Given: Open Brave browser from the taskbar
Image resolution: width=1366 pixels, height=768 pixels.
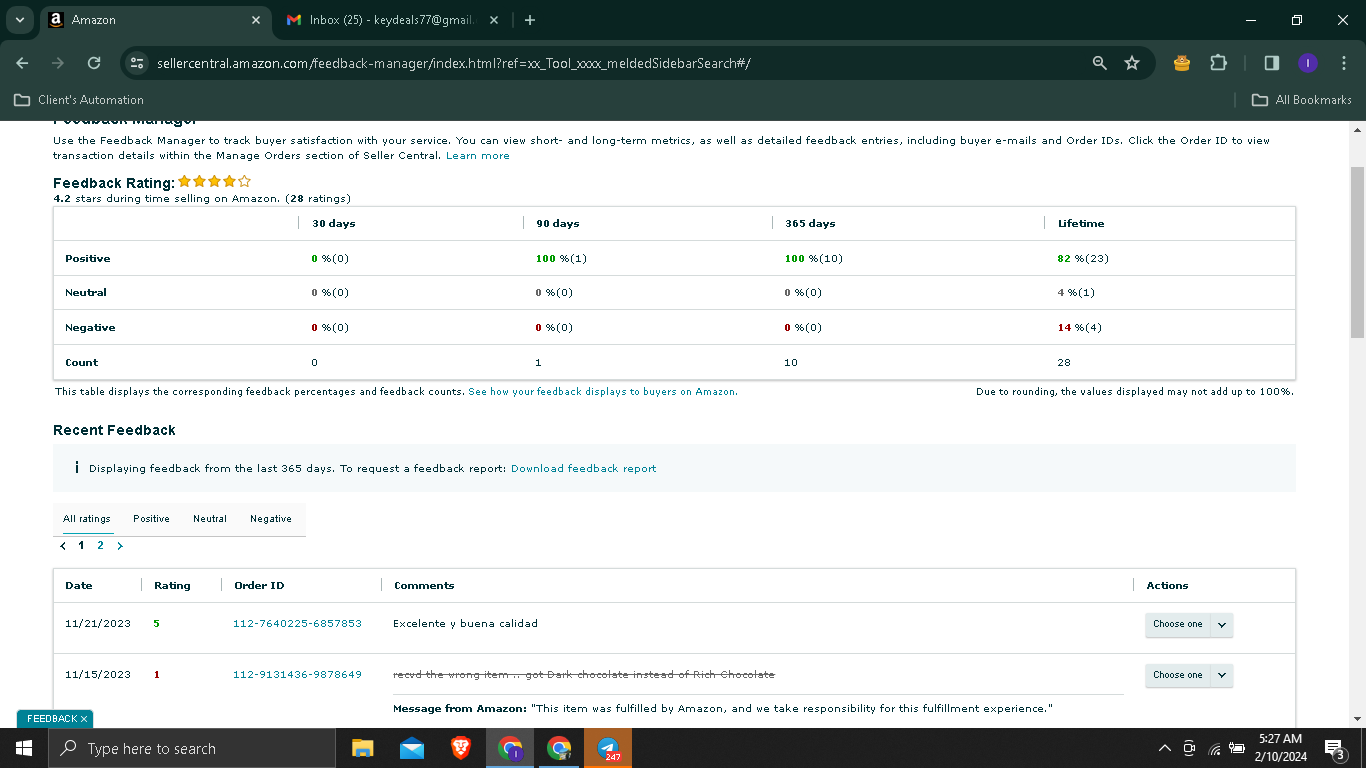Looking at the screenshot, I should (461, 748).
